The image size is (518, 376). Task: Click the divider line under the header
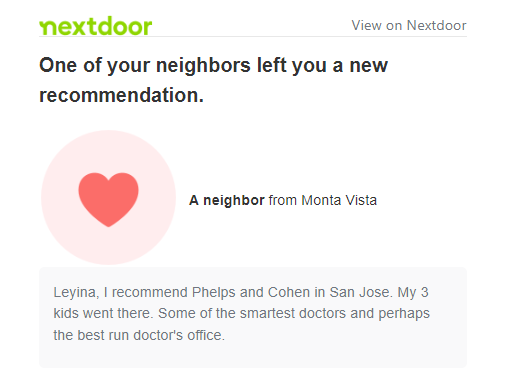point(253,37)
